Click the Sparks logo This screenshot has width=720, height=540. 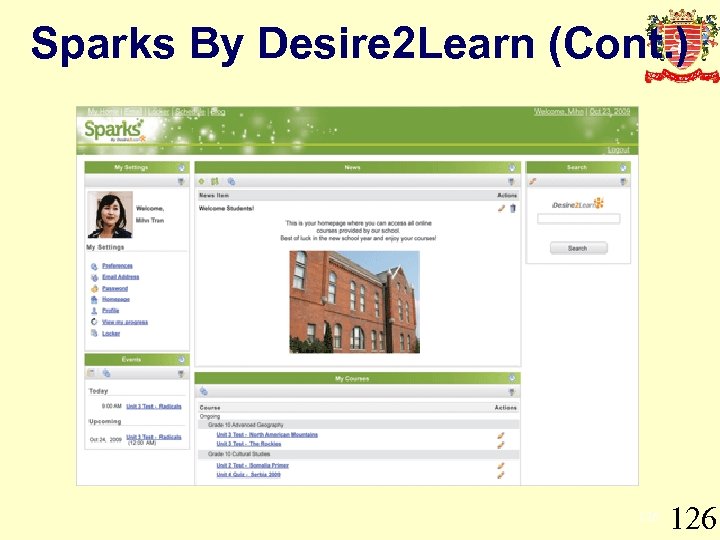click(x=114, y=131)
